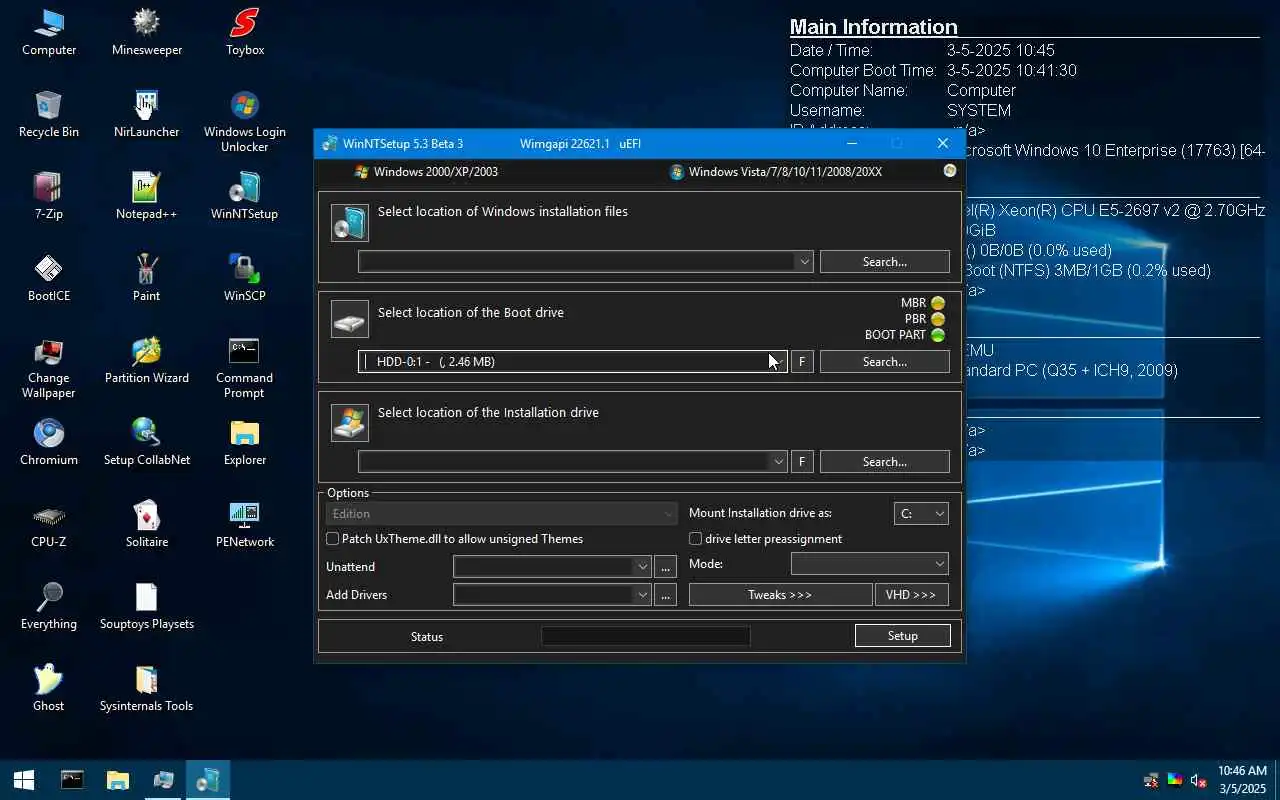Screen dimensions: 1280x800
Task: Click the MBR status indicator light
Action: coord(938,303)
